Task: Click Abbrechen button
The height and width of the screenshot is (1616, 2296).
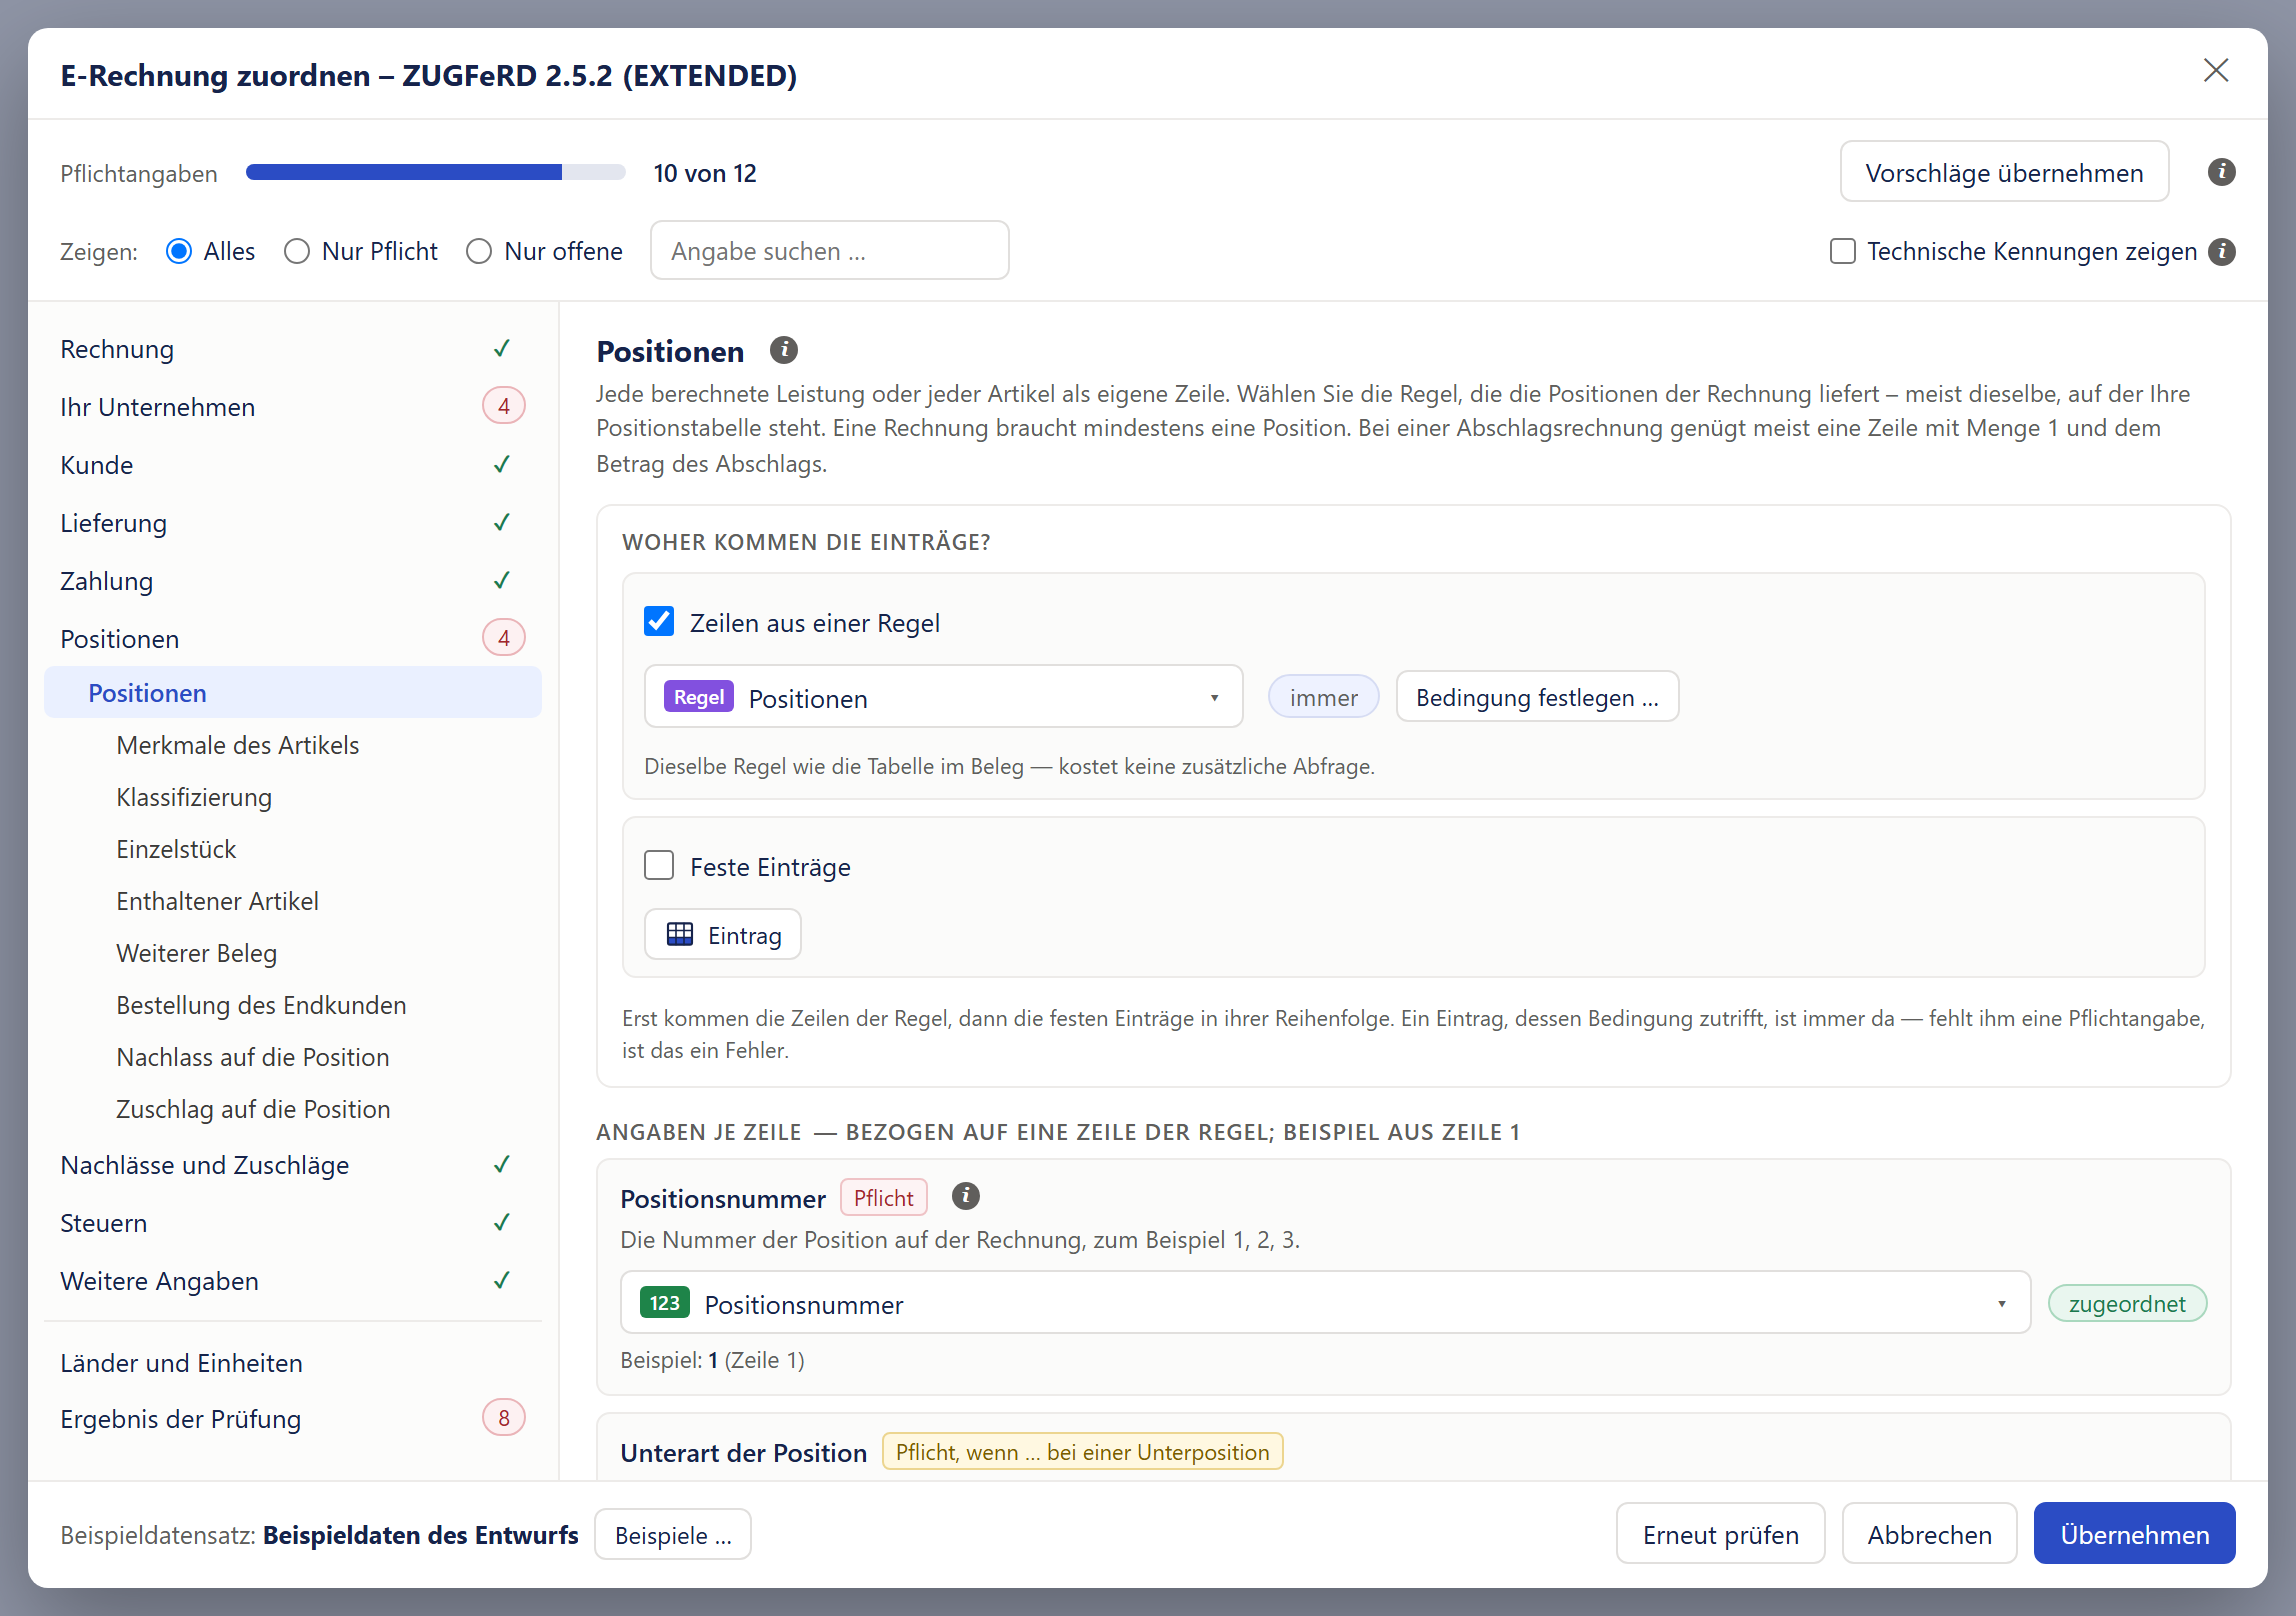Action: tap(1929, 1534)
